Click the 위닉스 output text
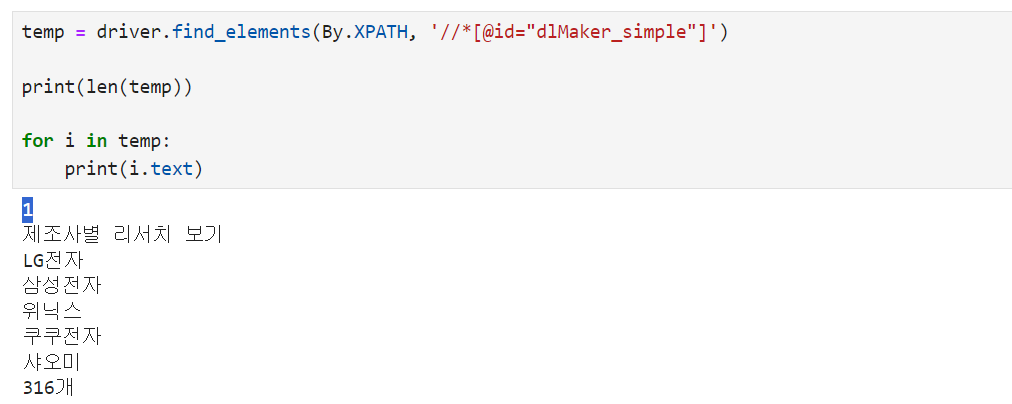The width and height of the screenshot is (1012, 404). tap(52, 311)
